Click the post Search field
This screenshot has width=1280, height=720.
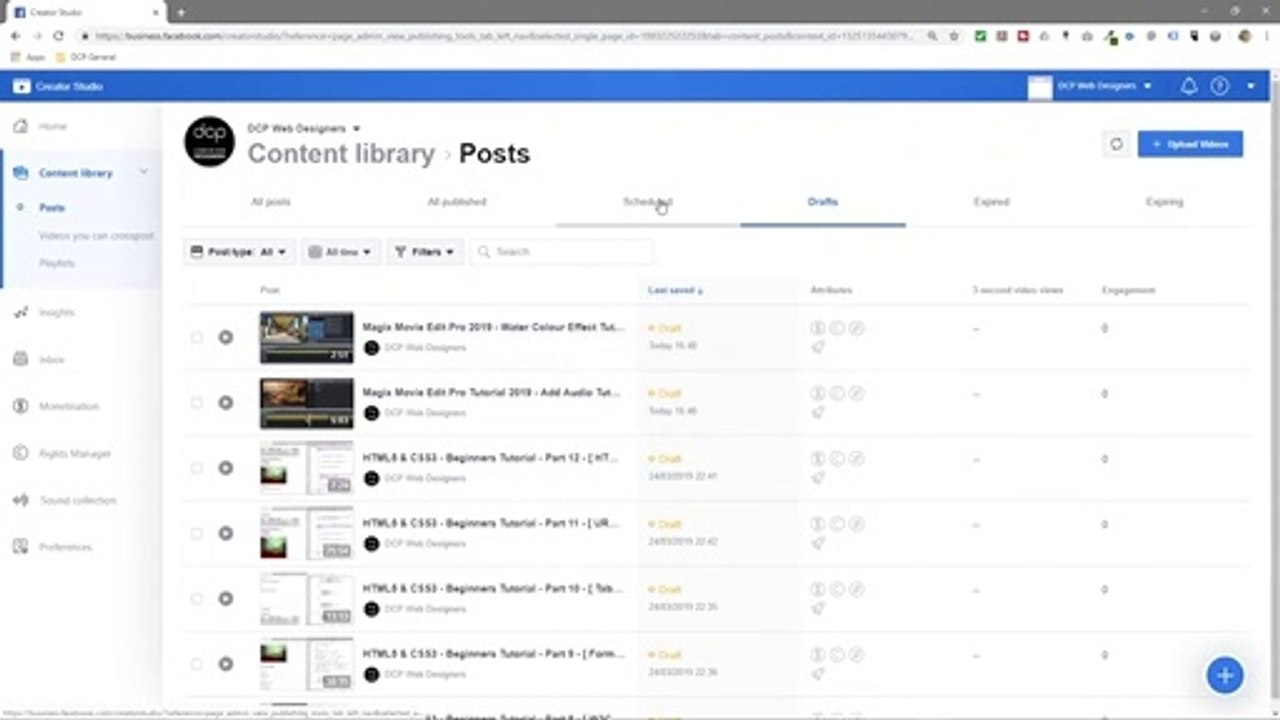click(x=562, y=252)
